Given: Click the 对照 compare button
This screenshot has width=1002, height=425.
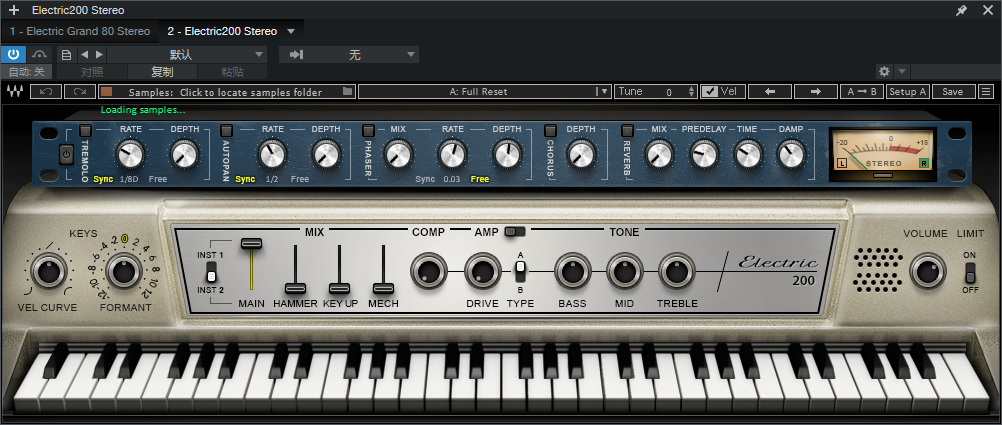Looking at the screenshot, I should tap(92, 72).
